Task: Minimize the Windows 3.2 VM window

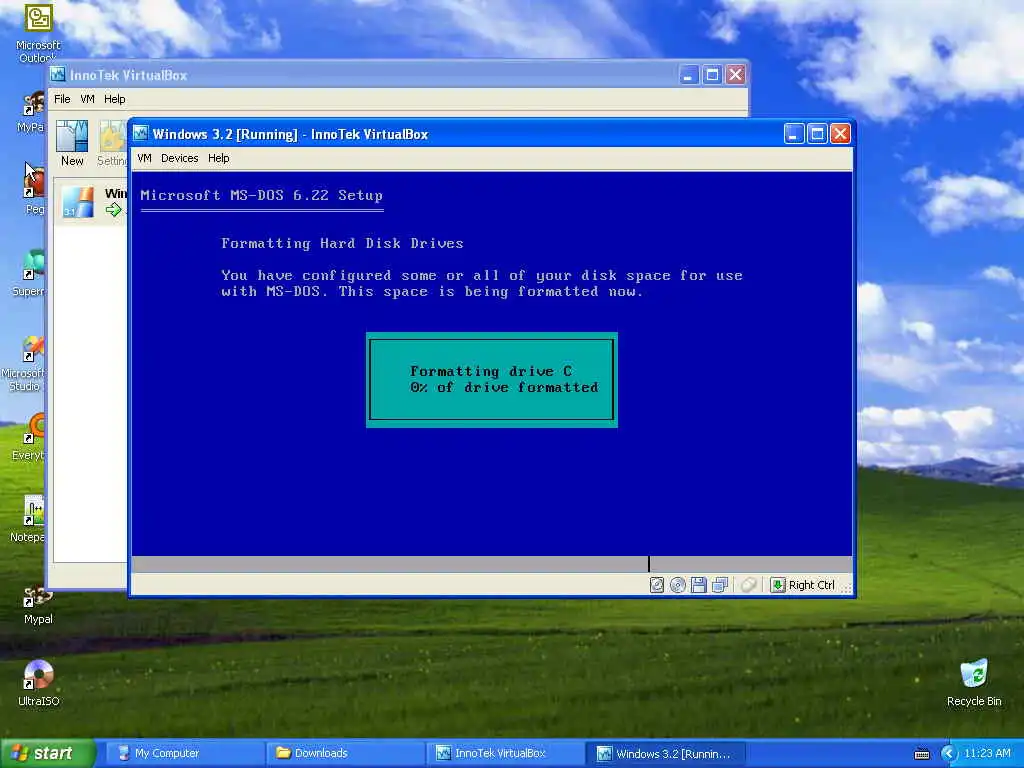Action: coord(793,134)
